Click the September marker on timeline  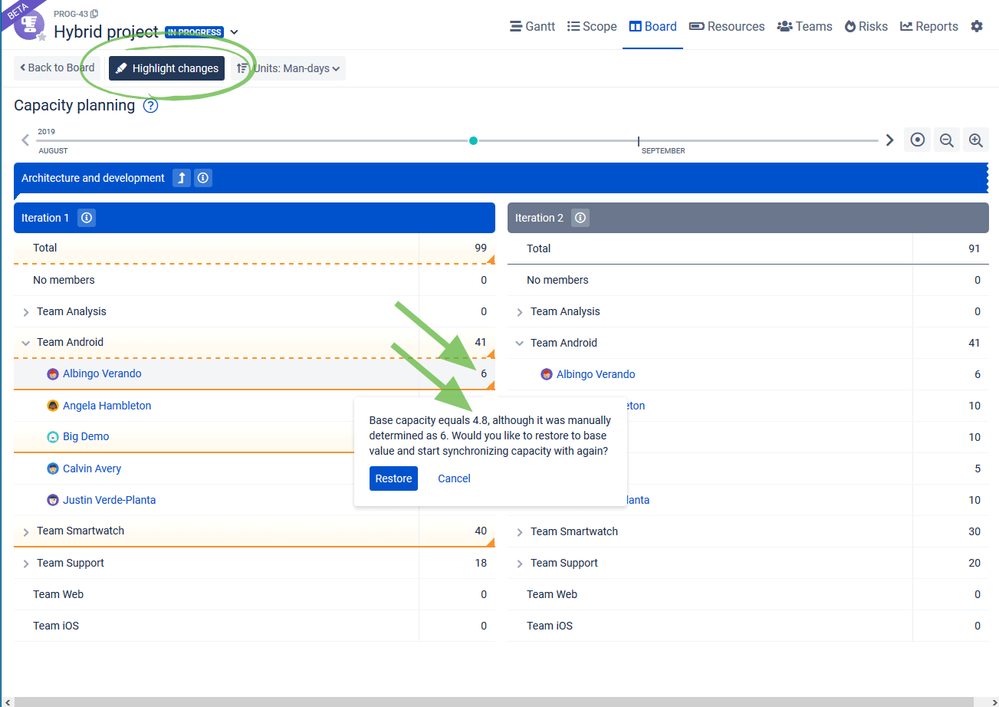coord(638,141)
